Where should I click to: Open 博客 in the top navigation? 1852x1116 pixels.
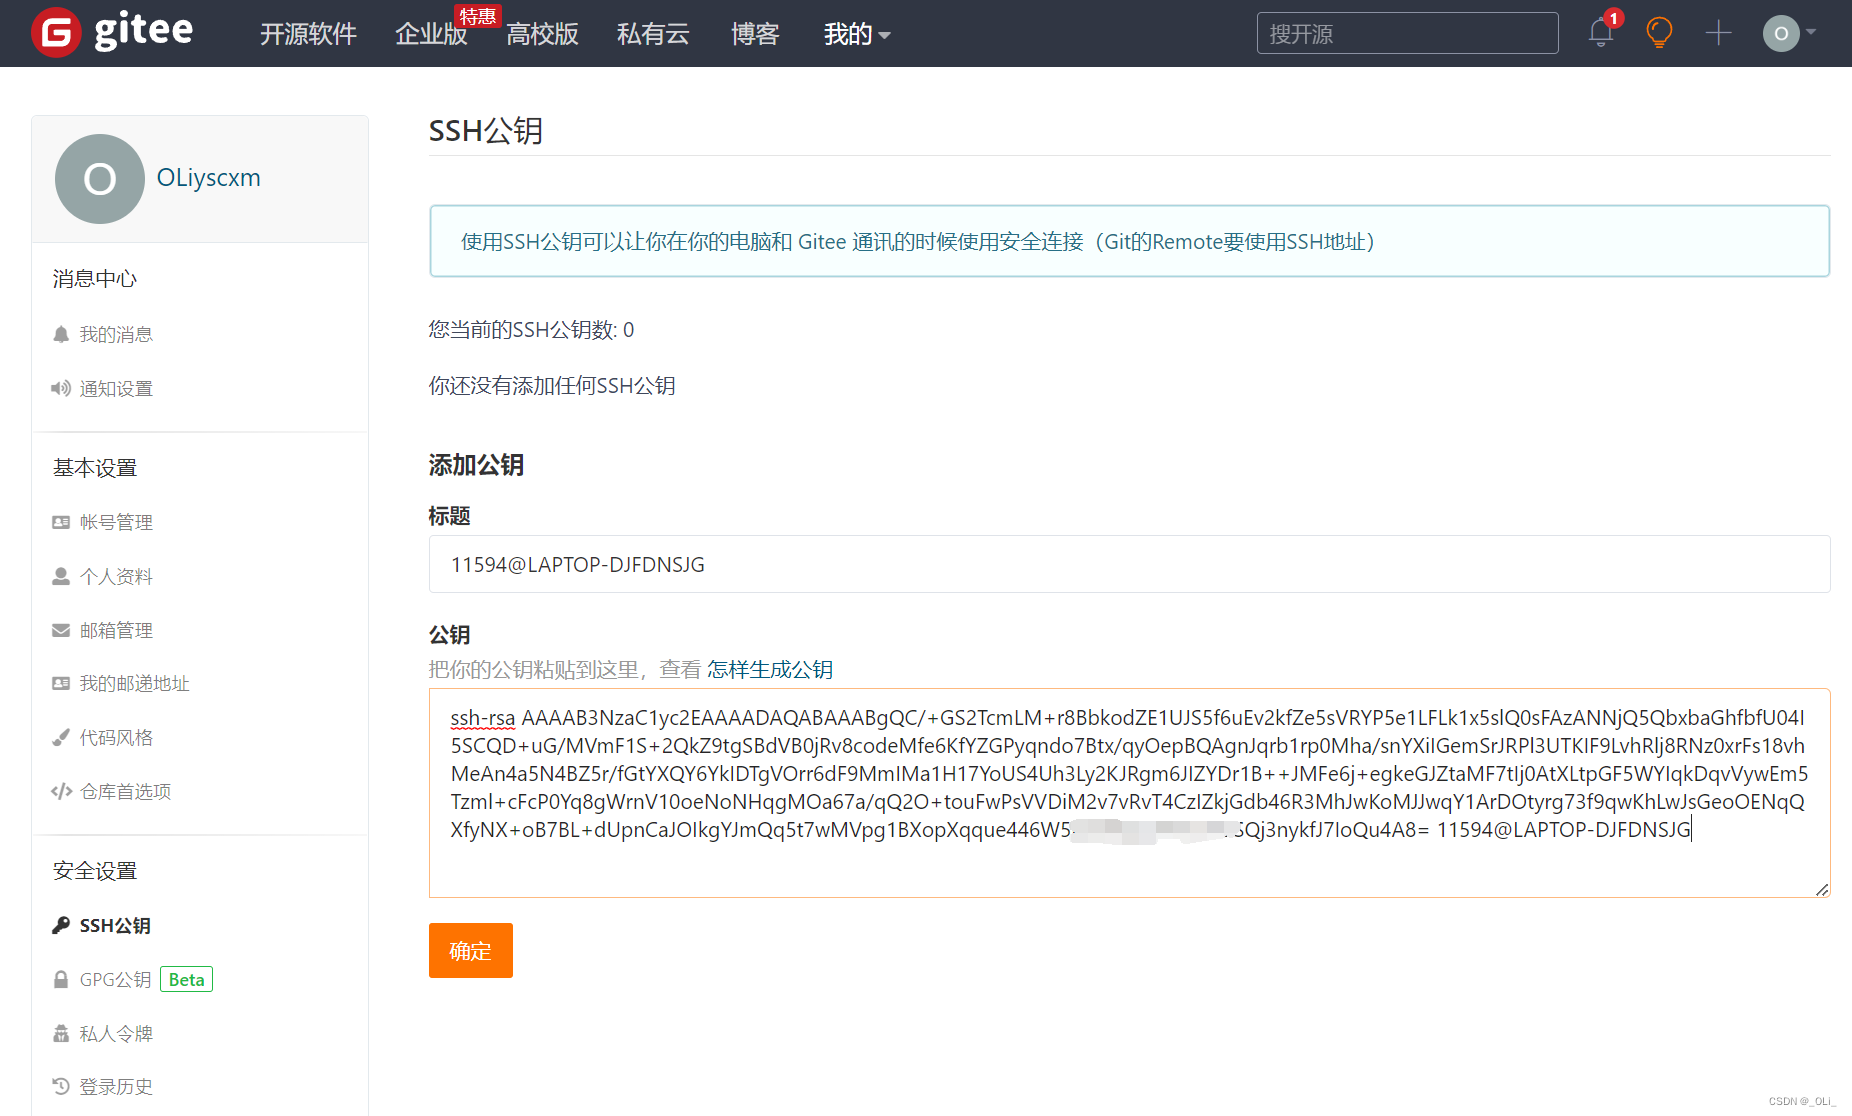(x=755, y=34)
